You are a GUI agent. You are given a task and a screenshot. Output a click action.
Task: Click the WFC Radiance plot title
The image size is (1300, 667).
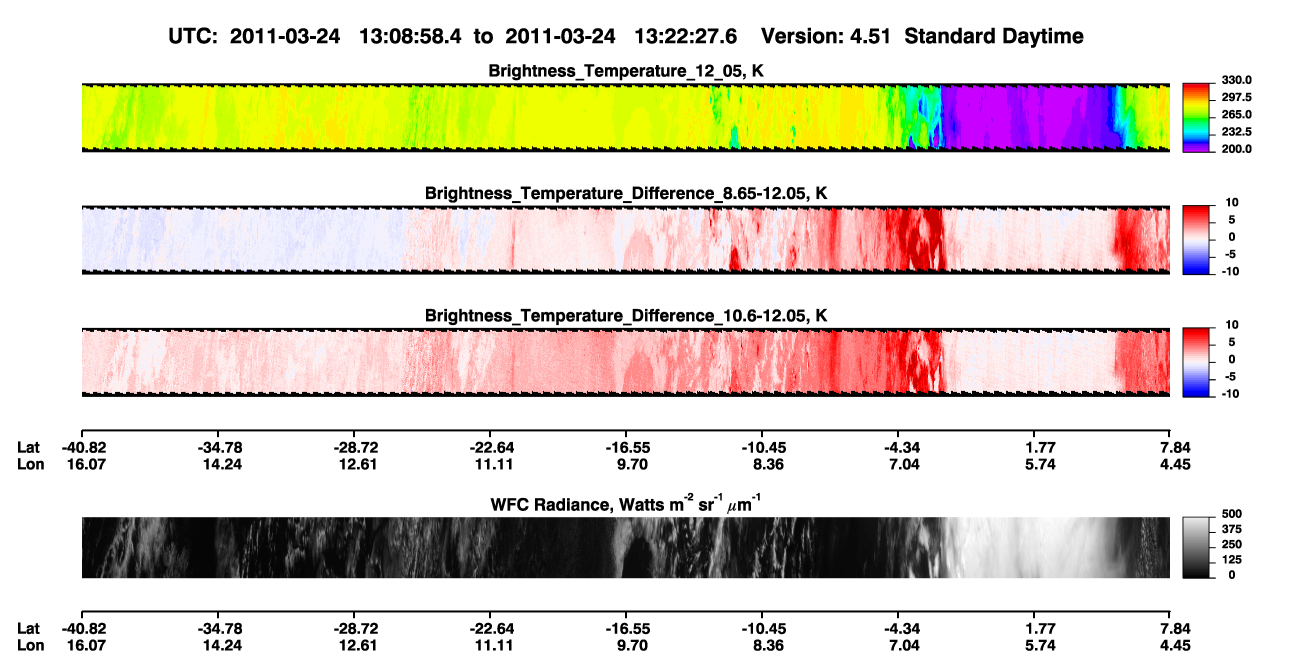(626, 503)
